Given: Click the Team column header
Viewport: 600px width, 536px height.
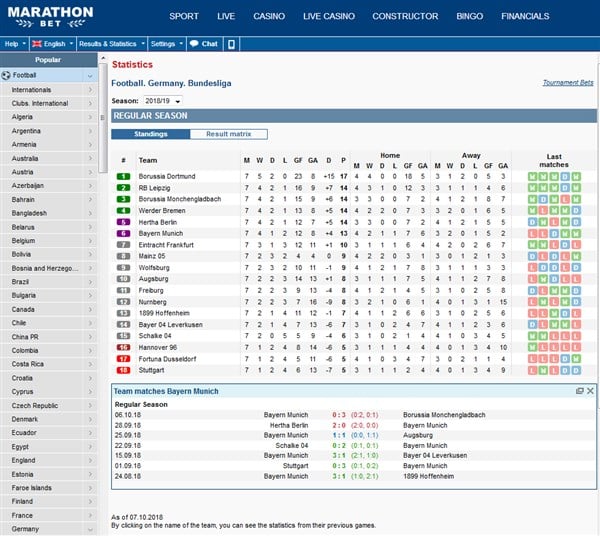Looking at the screenshot, I should (x=148, y=160).
